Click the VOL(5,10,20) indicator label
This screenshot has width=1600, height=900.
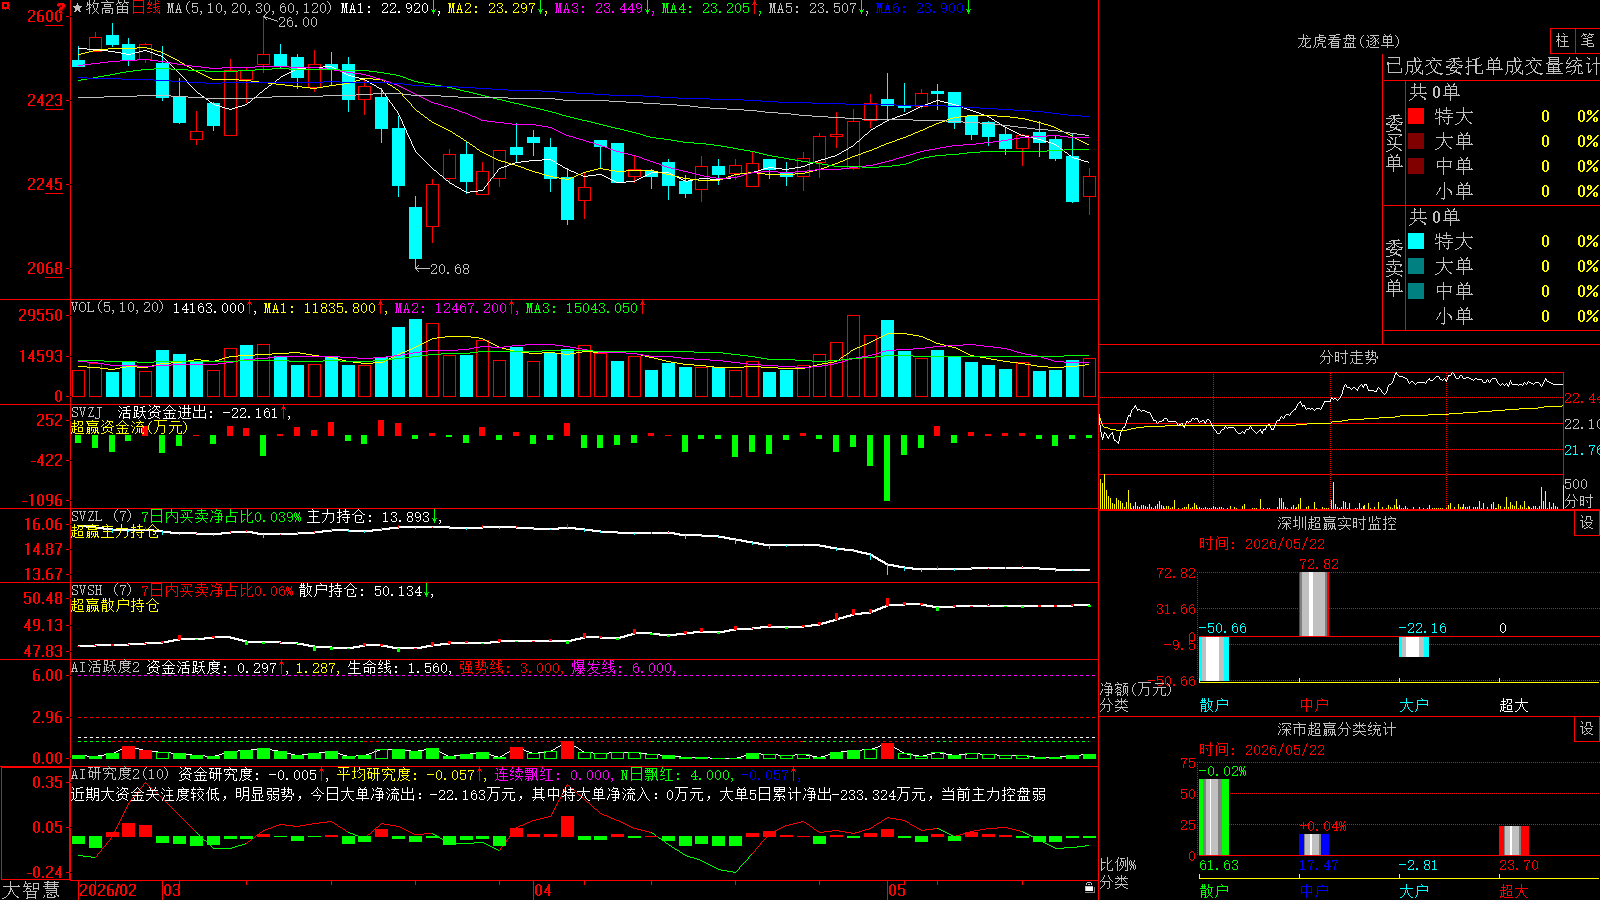117,307
